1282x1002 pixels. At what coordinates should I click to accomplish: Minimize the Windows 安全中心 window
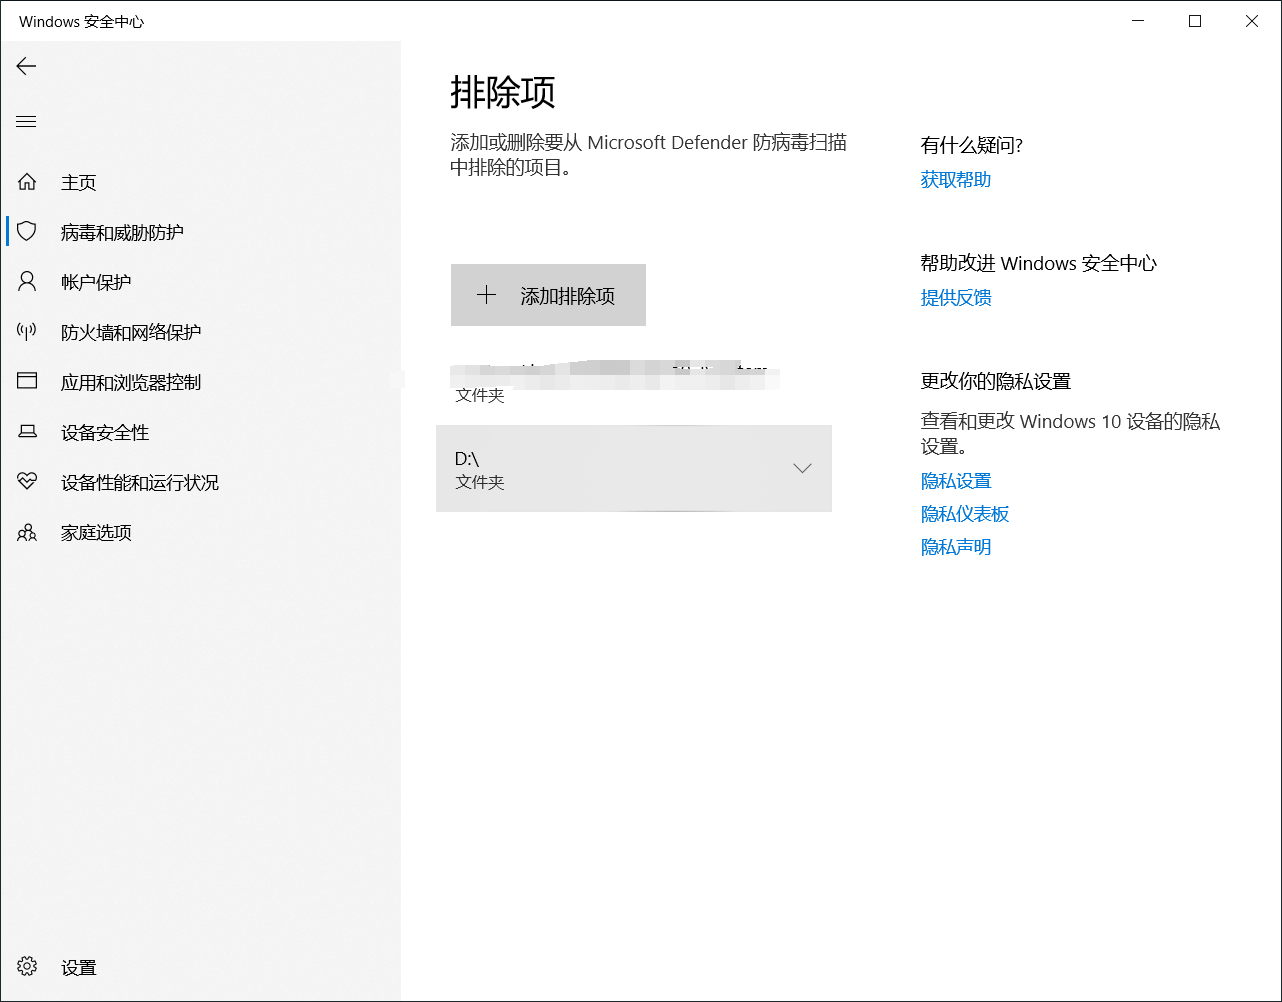click(1138, 21)
